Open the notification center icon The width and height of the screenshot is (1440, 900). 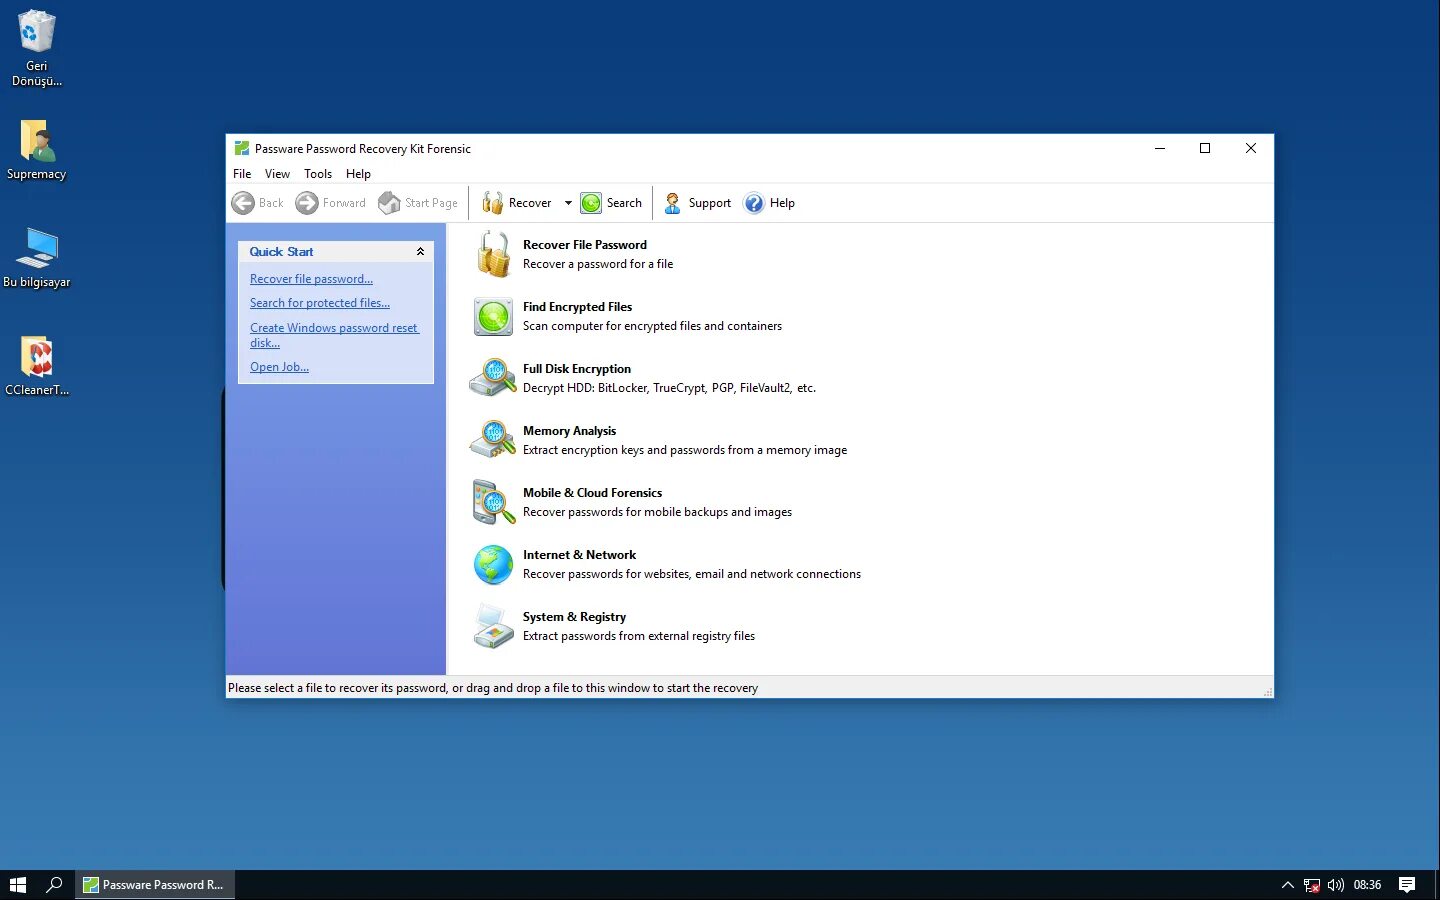point(1407,885)
